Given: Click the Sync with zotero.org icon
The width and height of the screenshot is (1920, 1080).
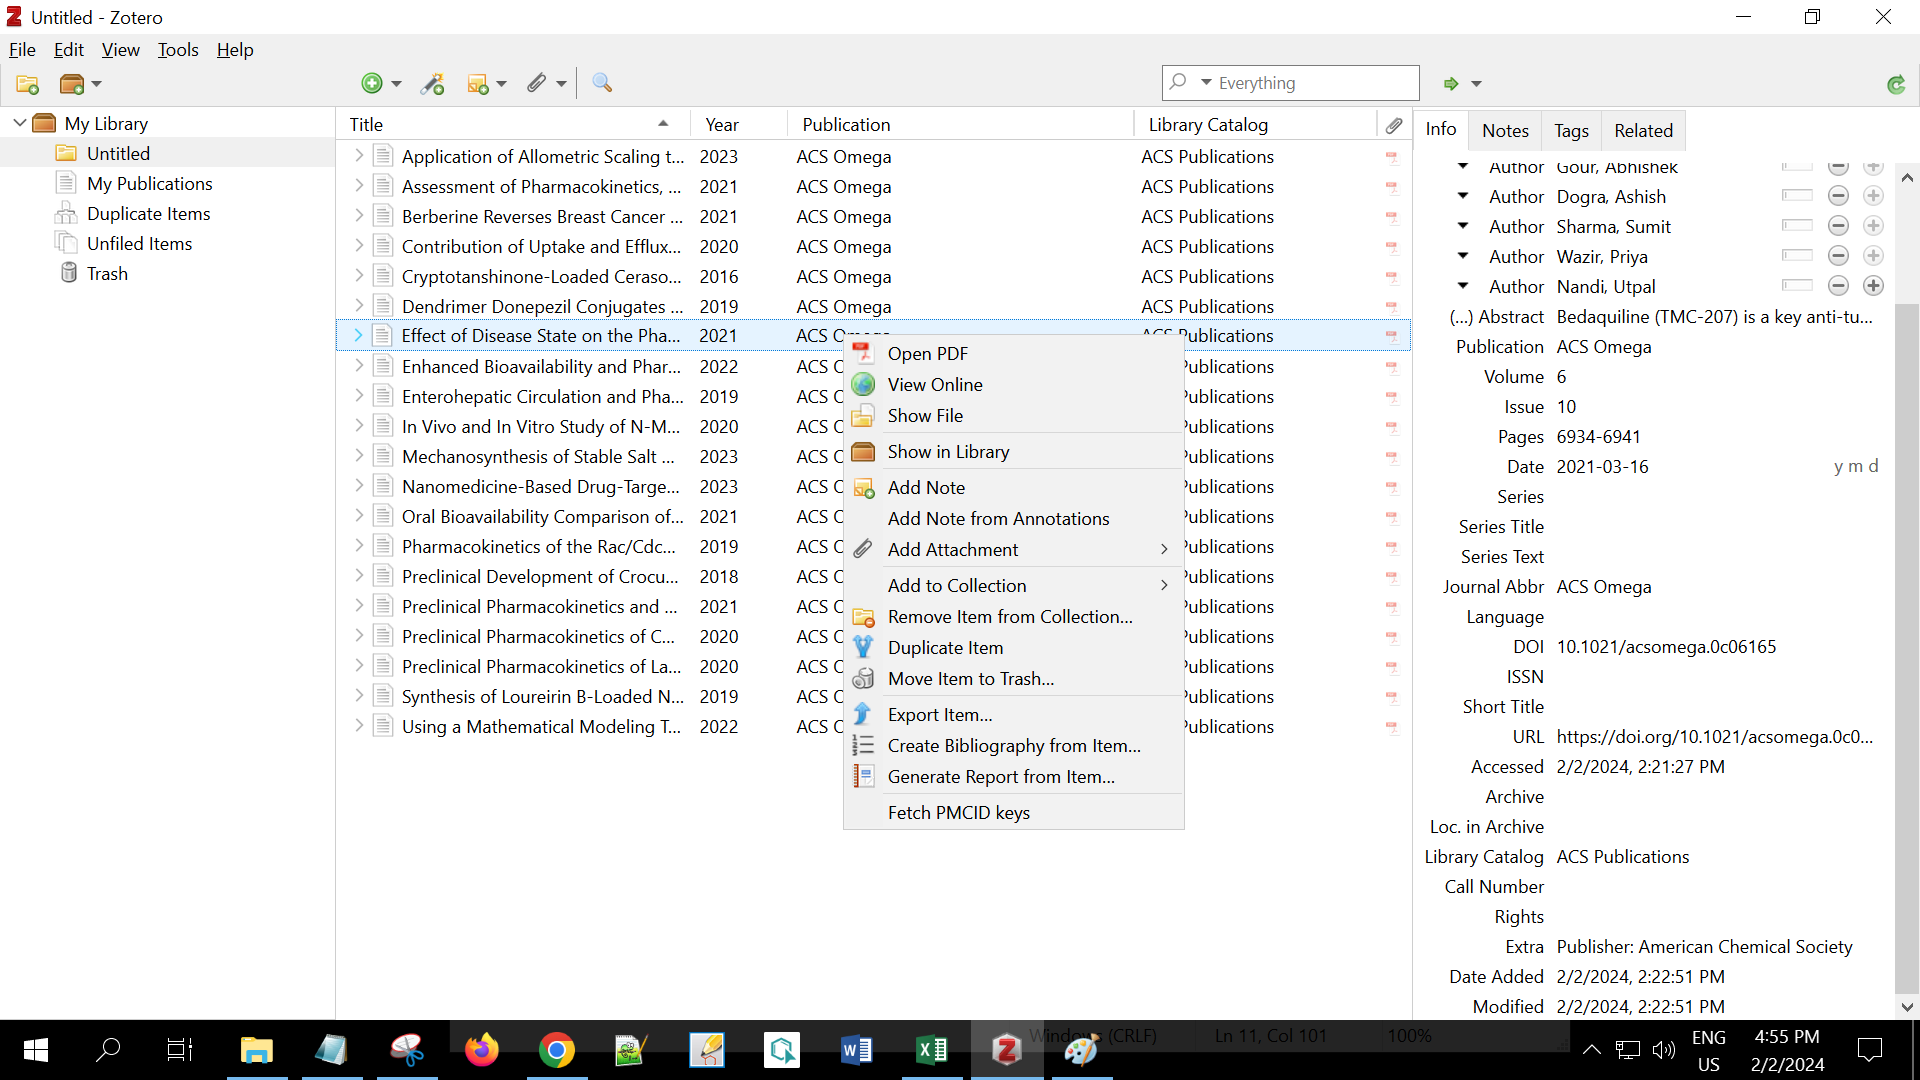Looking at the screenshot, I should tap(1895, 85).
